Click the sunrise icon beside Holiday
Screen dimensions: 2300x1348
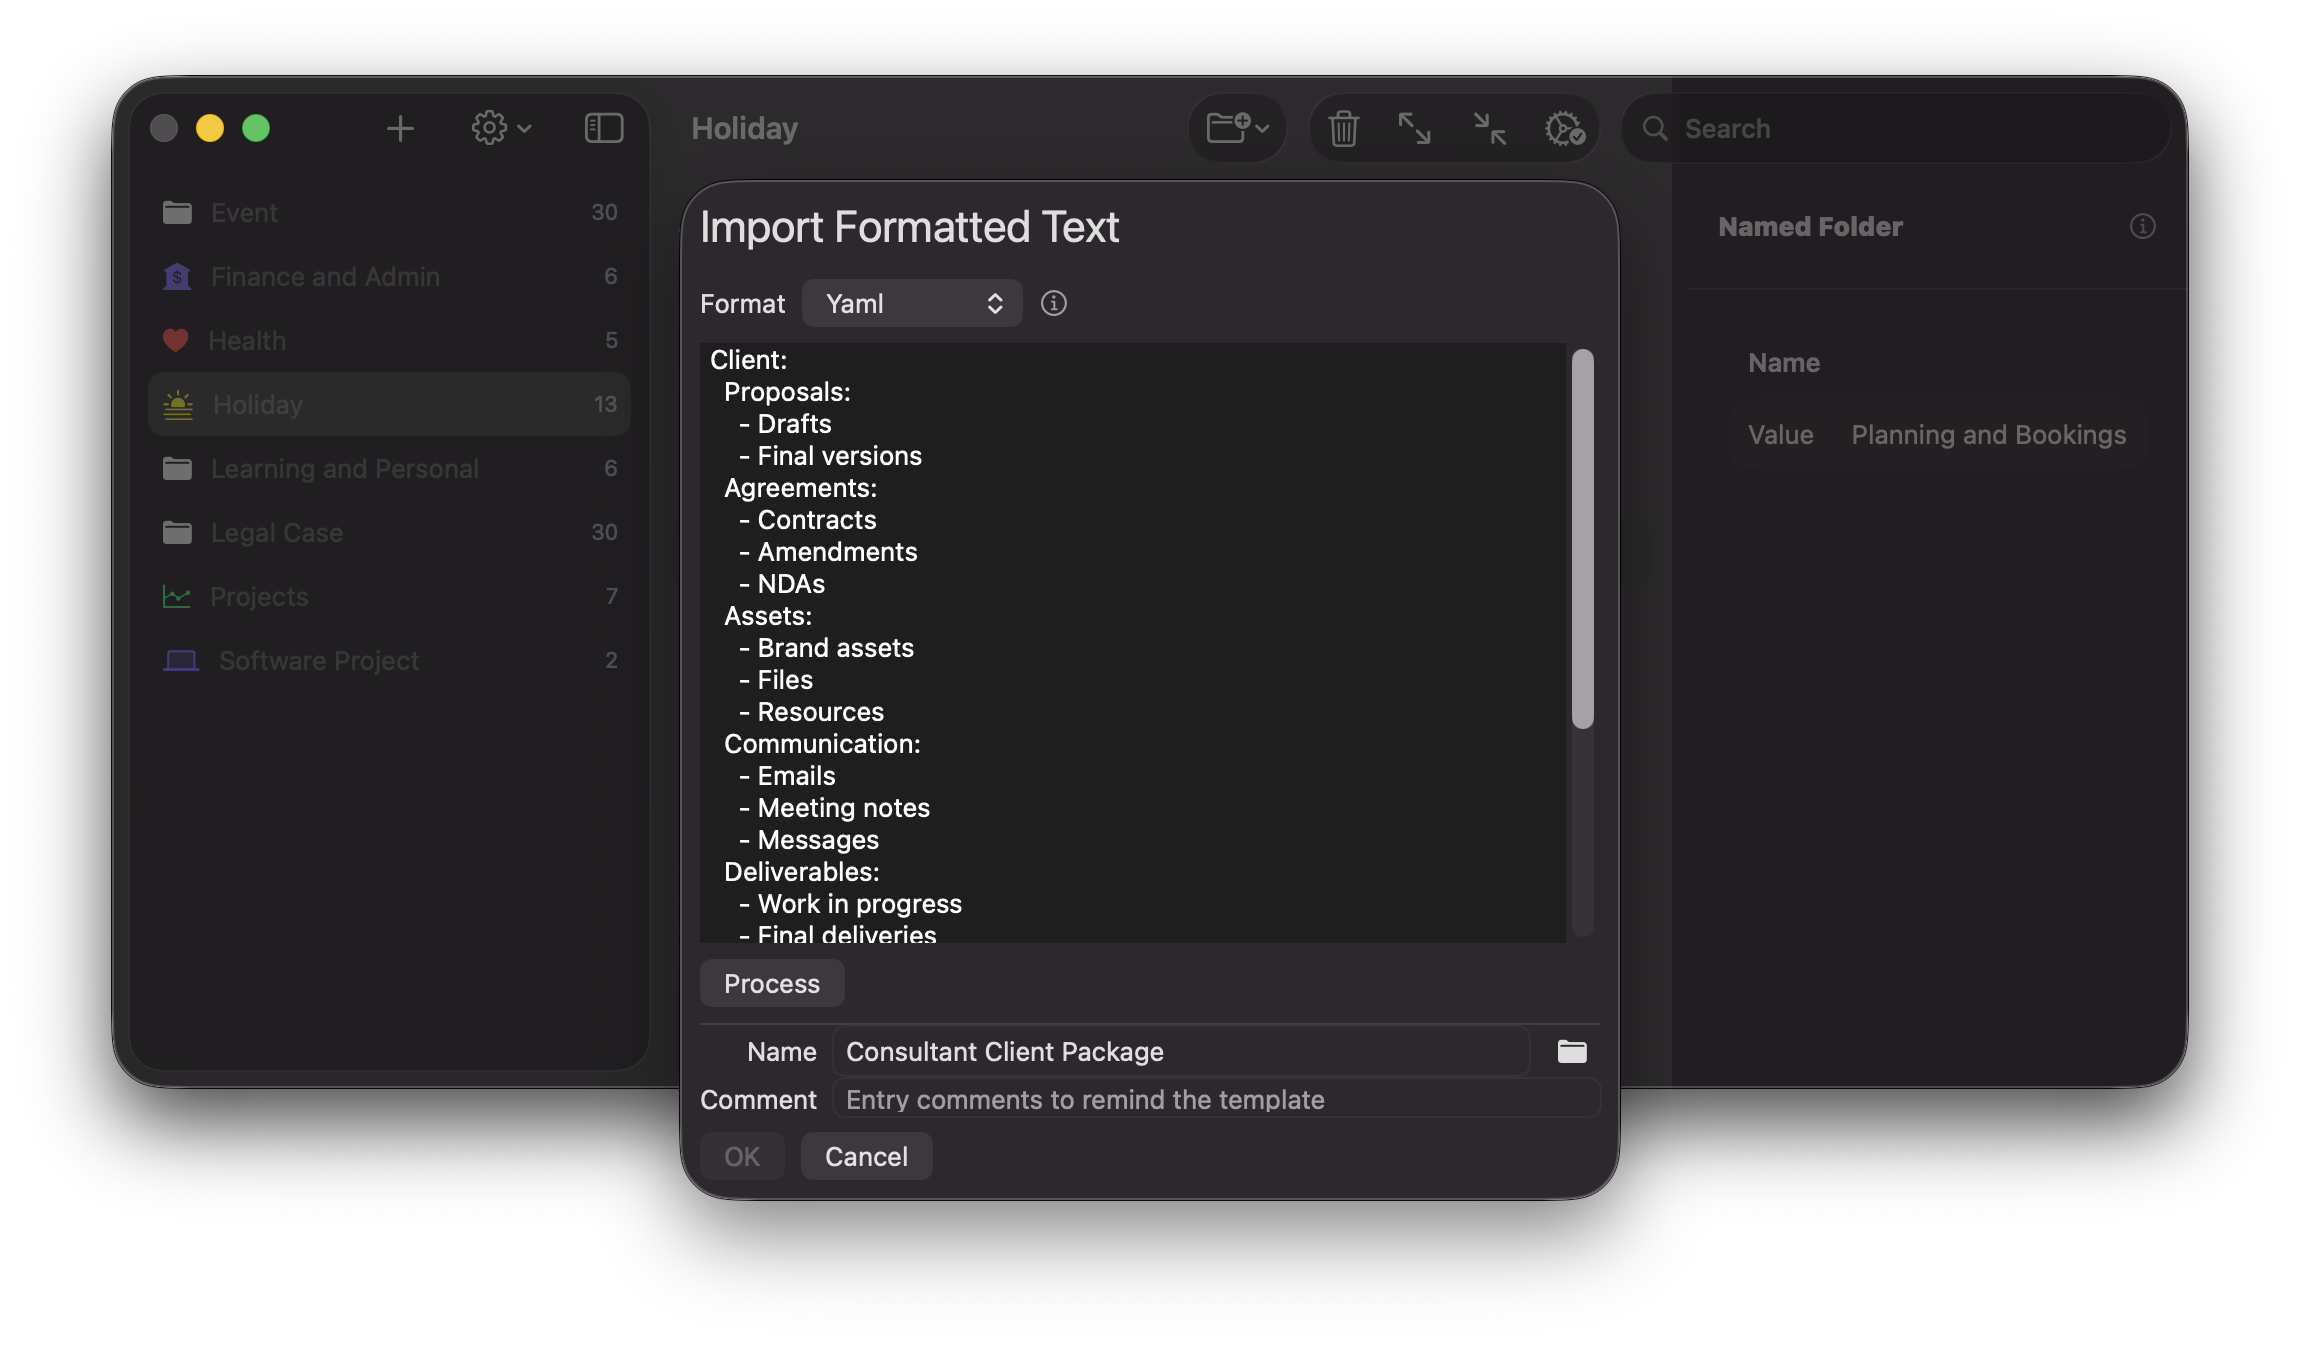pyautogui.click(x=178, y=404)
